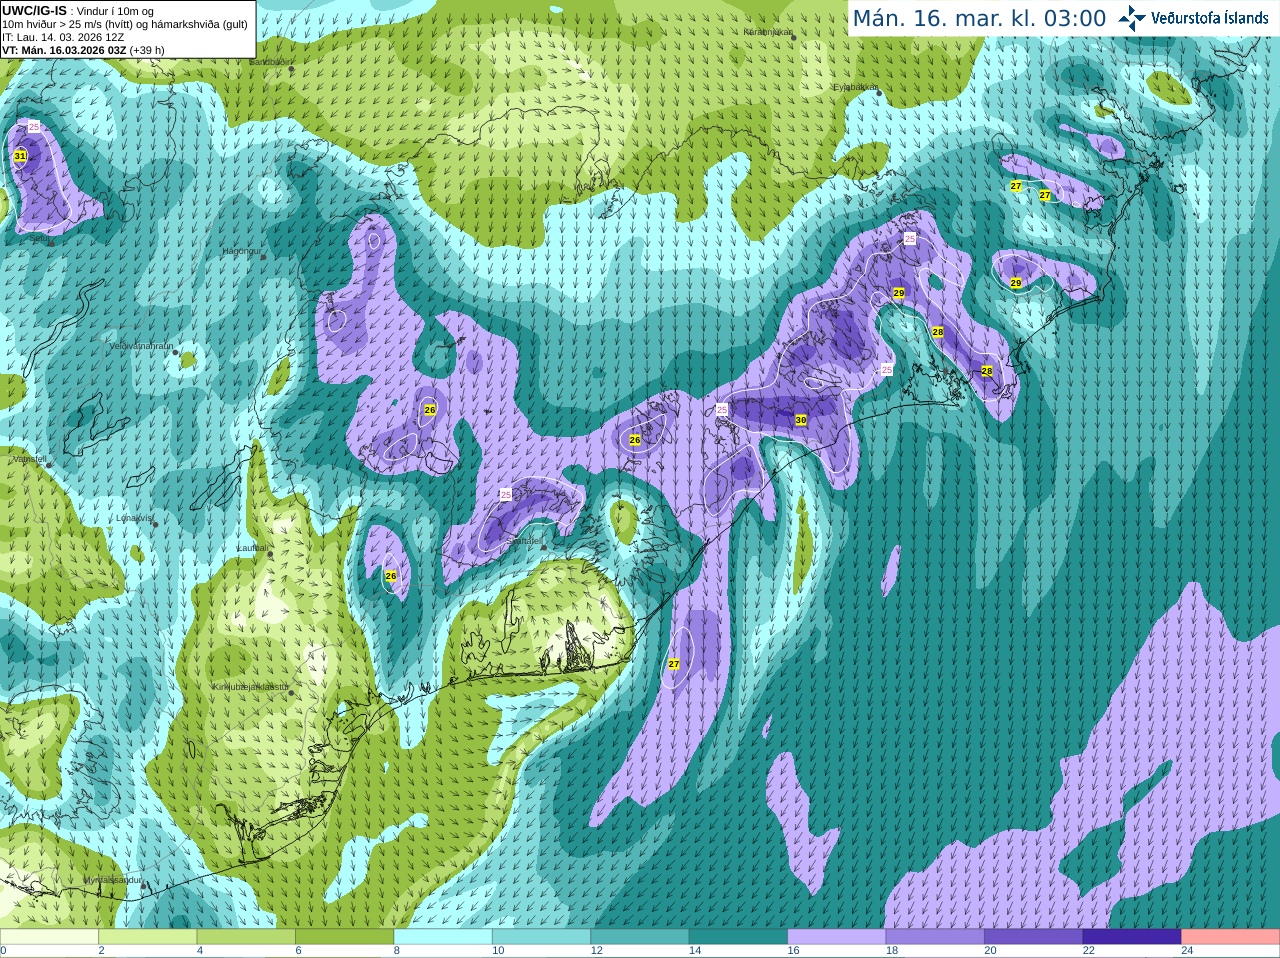Click the Kirkjubæjarklaustur station label
The height and width of the screenshot is (958, 1280).
pyautogui.click(x=250, y=687)
